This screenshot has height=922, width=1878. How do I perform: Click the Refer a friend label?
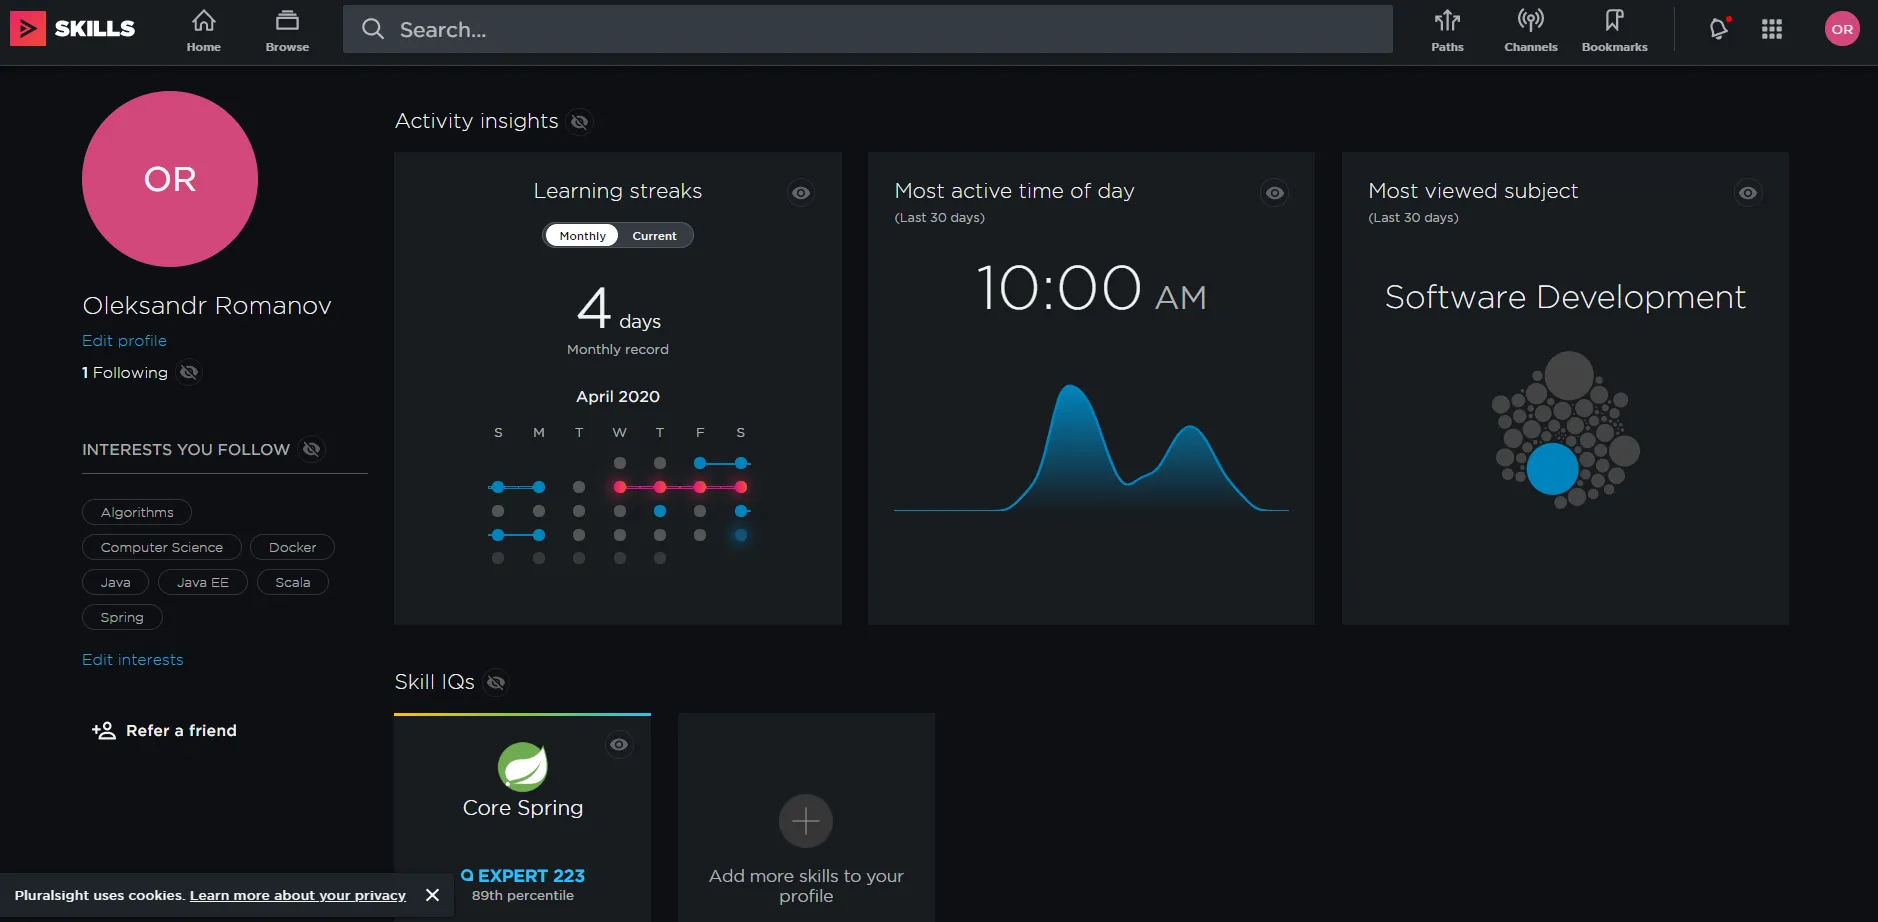(181, 731)
